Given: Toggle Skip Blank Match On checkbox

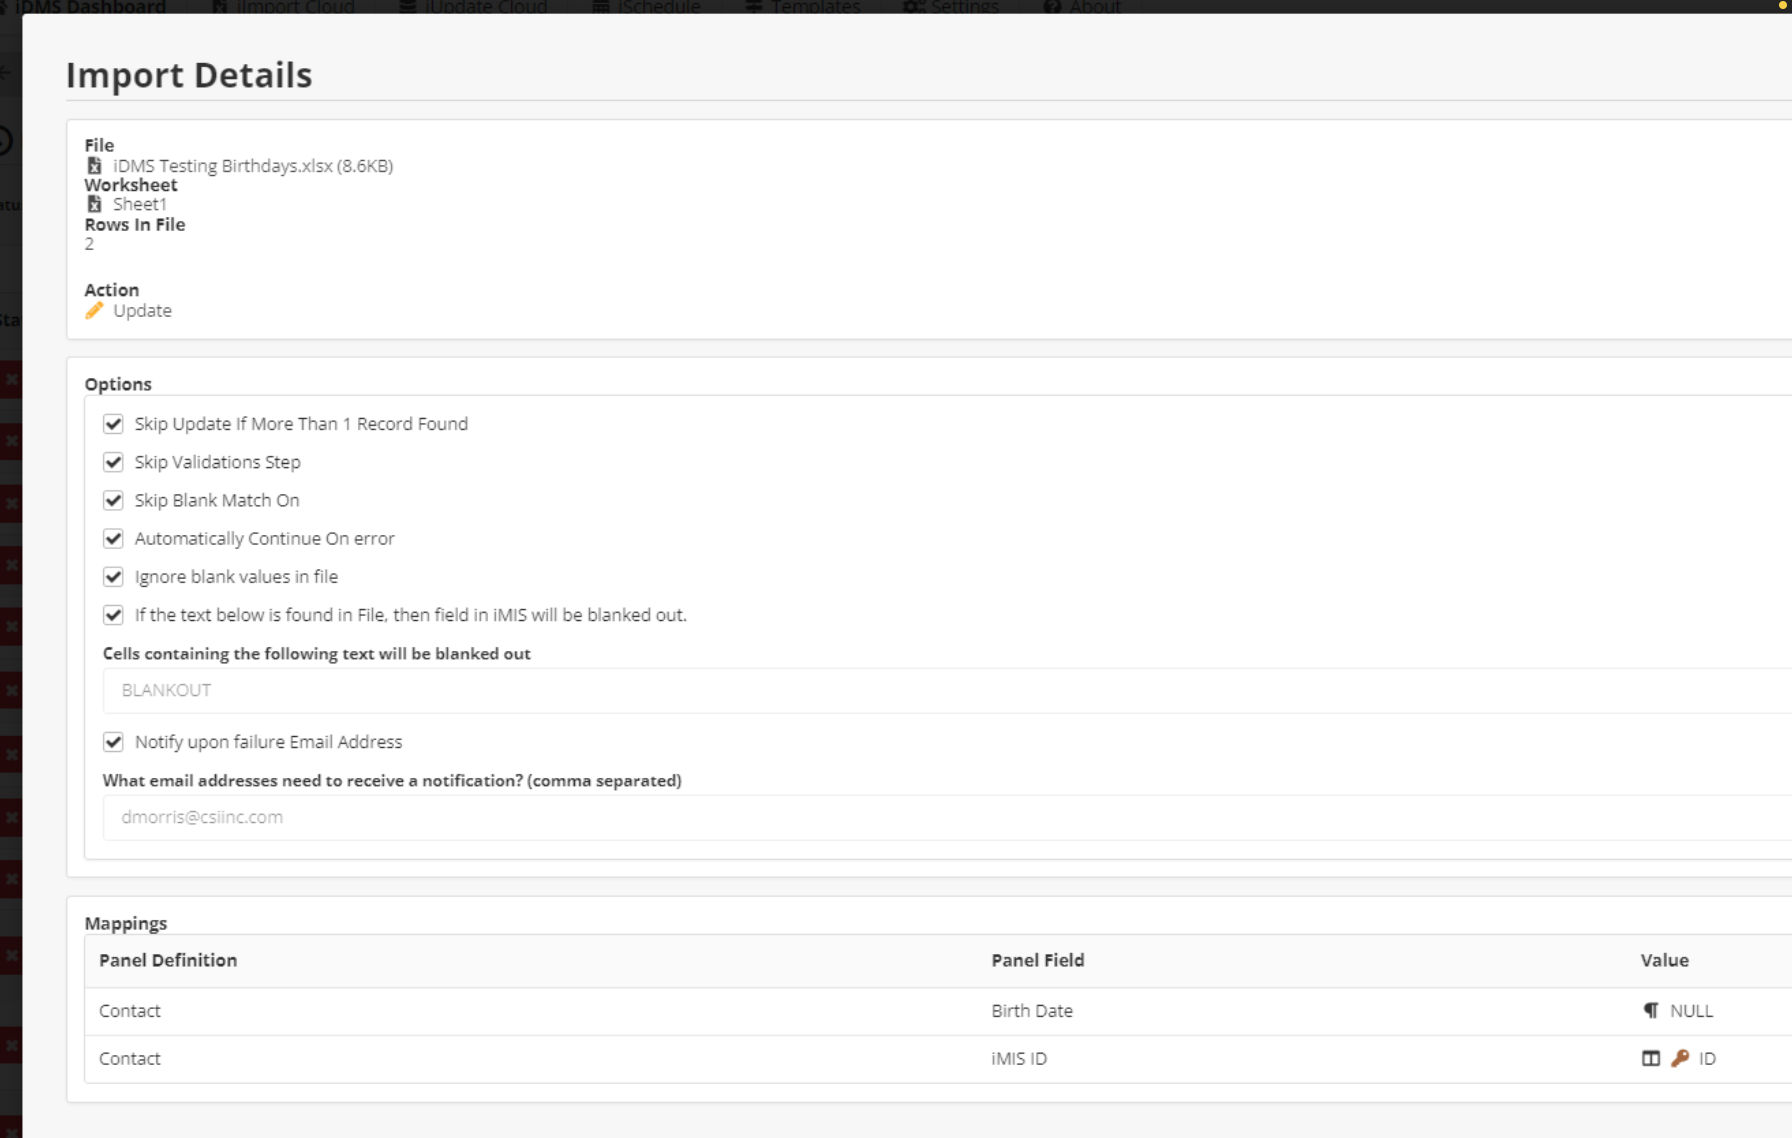Looking at the screenshot, I should [x=114, y=500].
